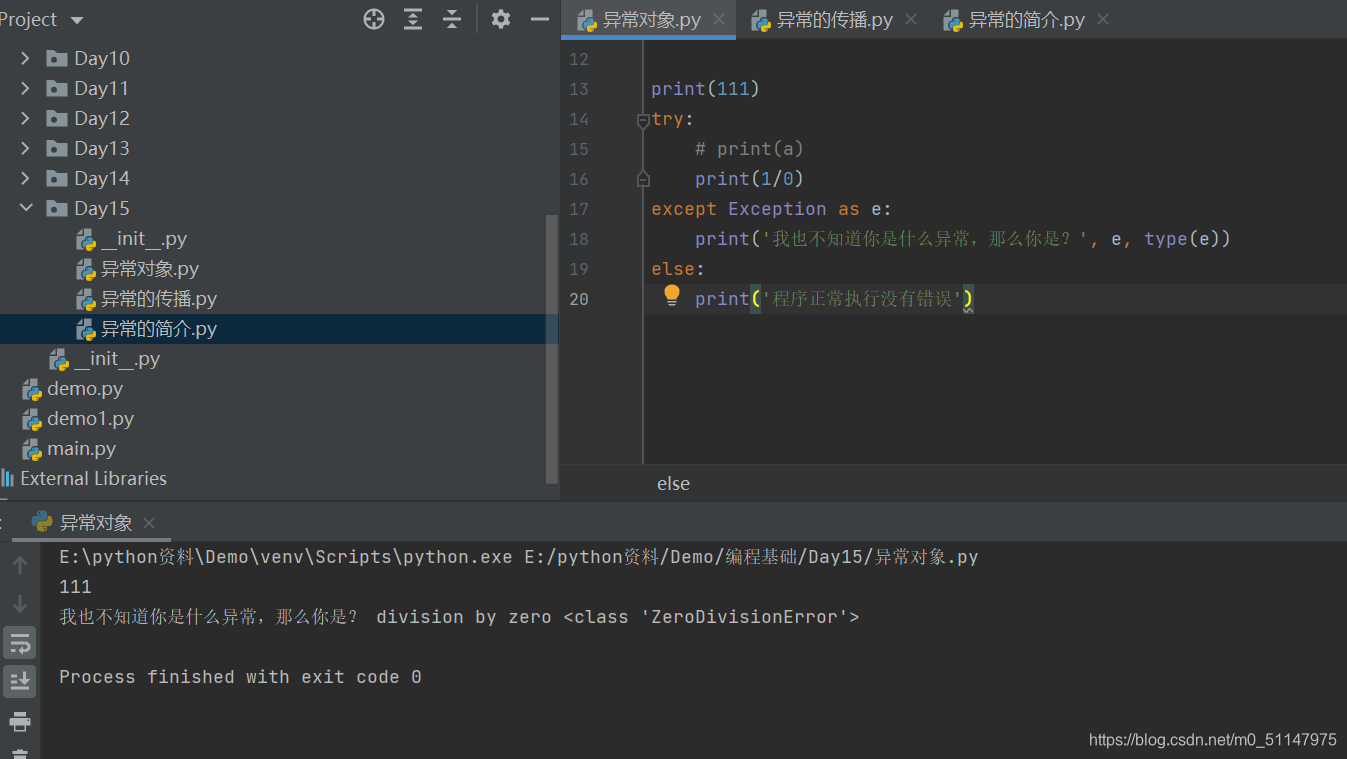
Task: Select External Libraries node
Action: (93, 478)
